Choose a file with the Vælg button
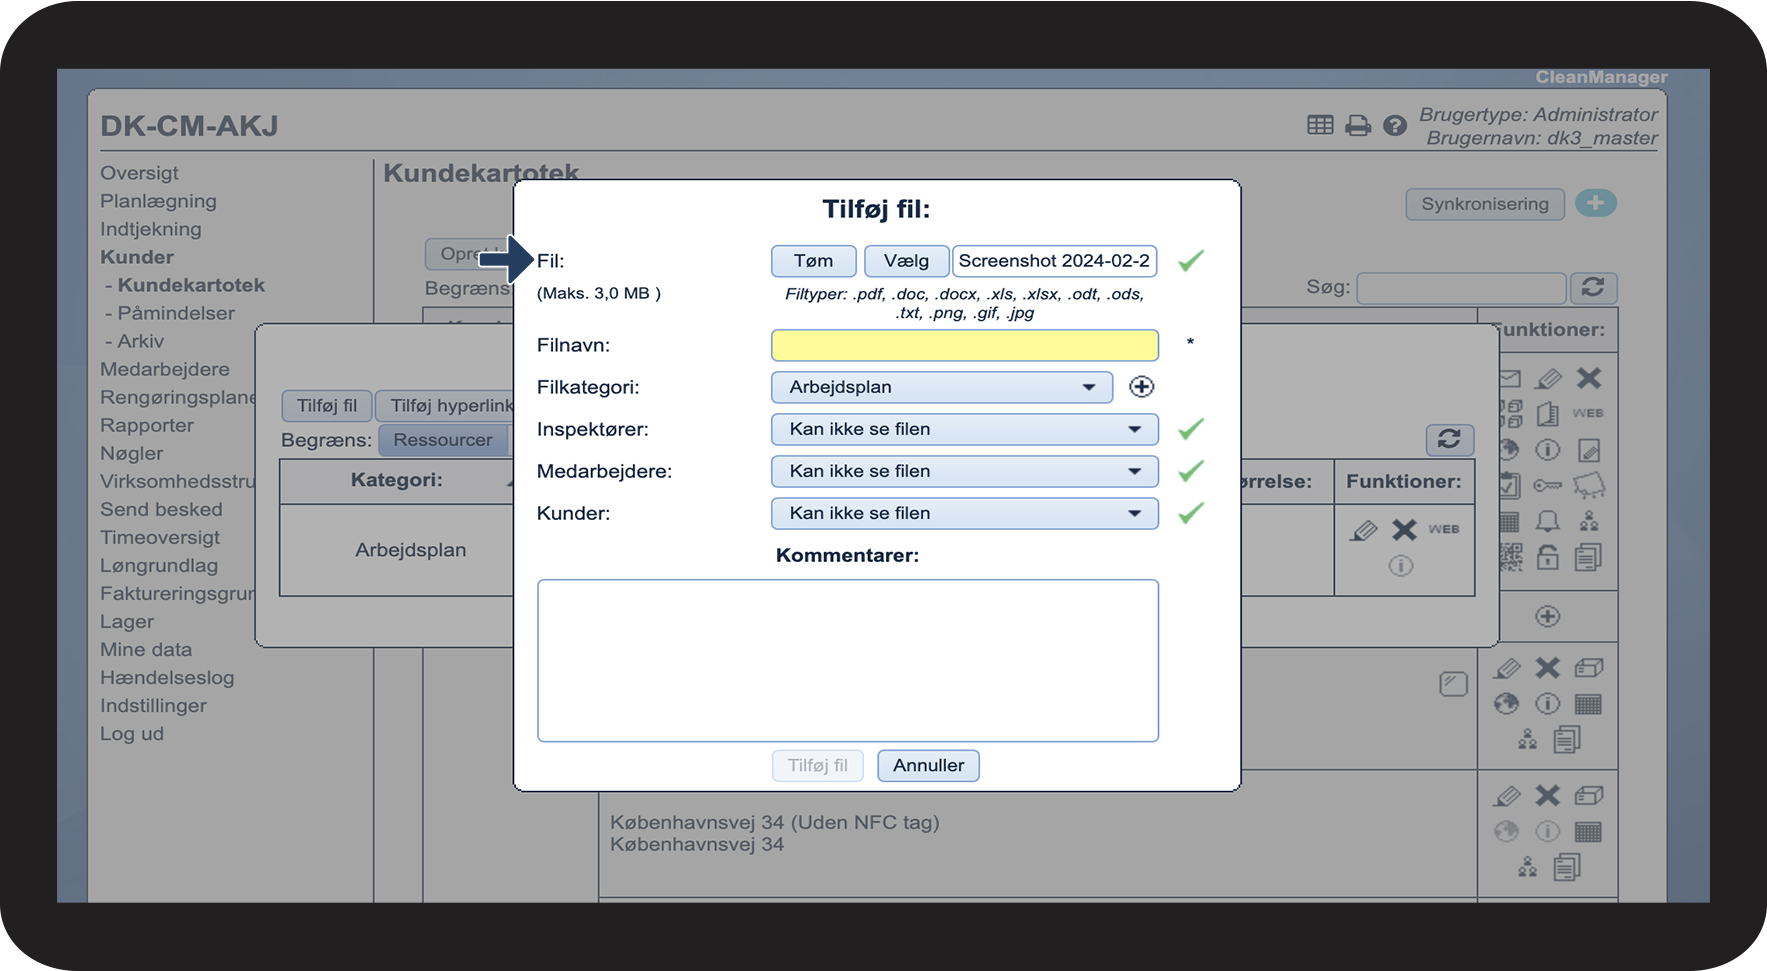The image size is (1767, 971). click(906, 261)
